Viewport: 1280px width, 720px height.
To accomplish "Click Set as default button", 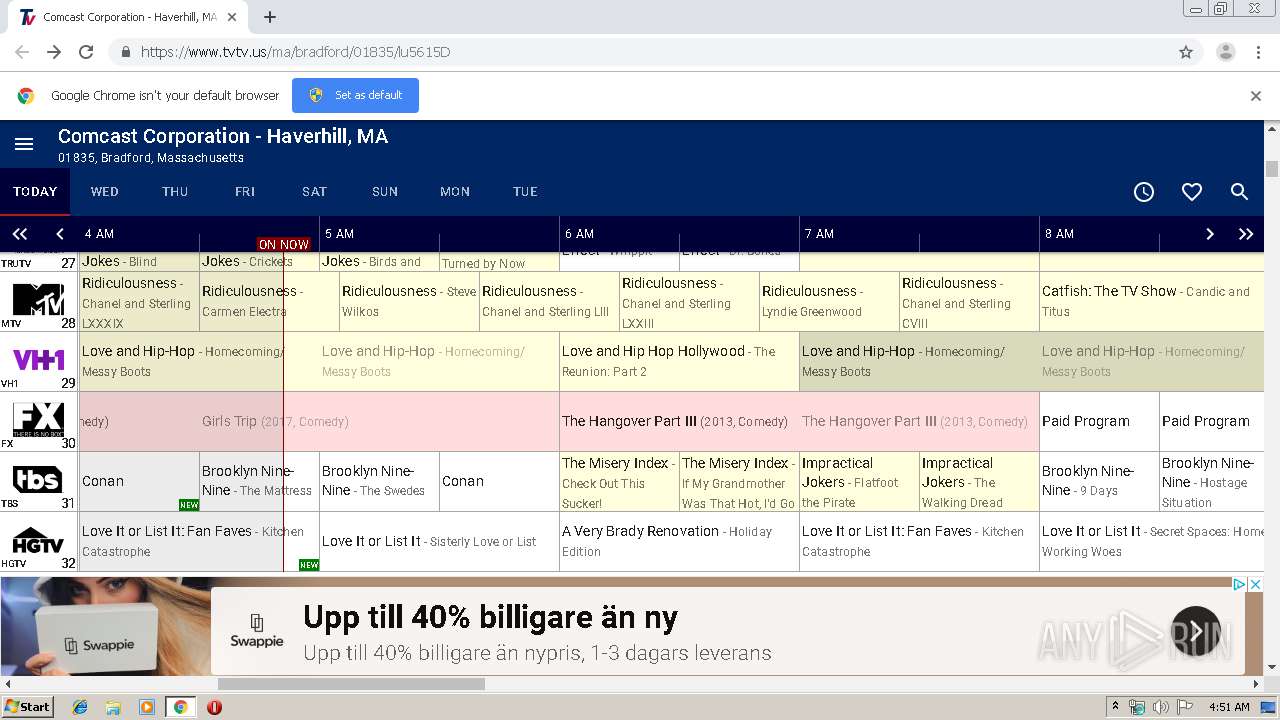I will (355, 95).
